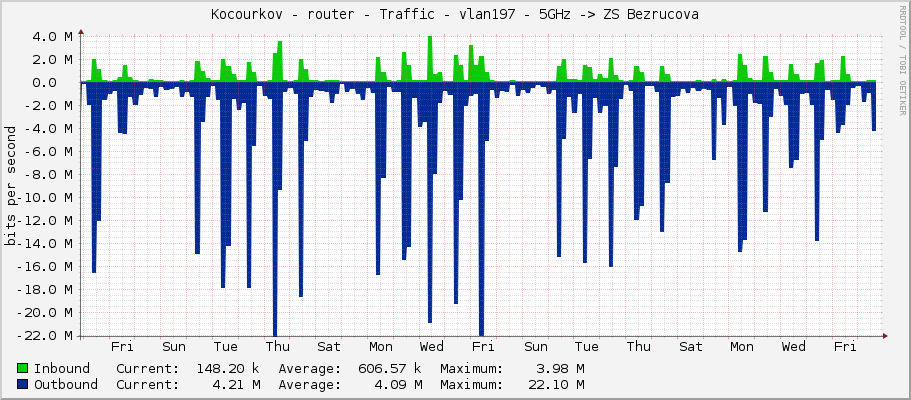The height and width of the screenshot is (400, 911).
Task: Click the -2.0 M y-axis label
Action: coord(49,105)
